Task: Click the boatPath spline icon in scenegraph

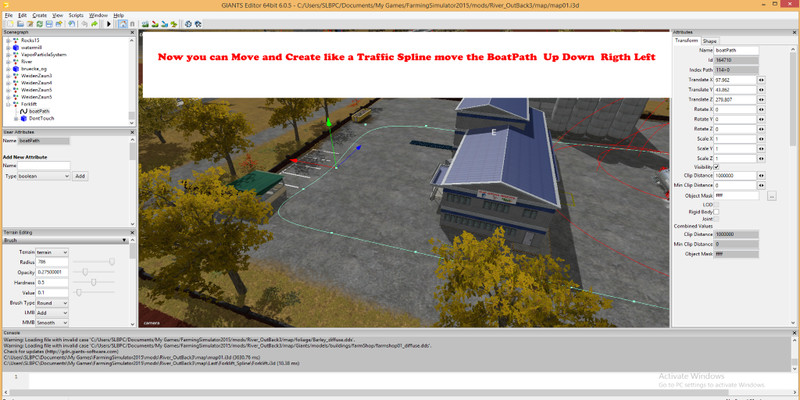Action: [x=23, y=111]
